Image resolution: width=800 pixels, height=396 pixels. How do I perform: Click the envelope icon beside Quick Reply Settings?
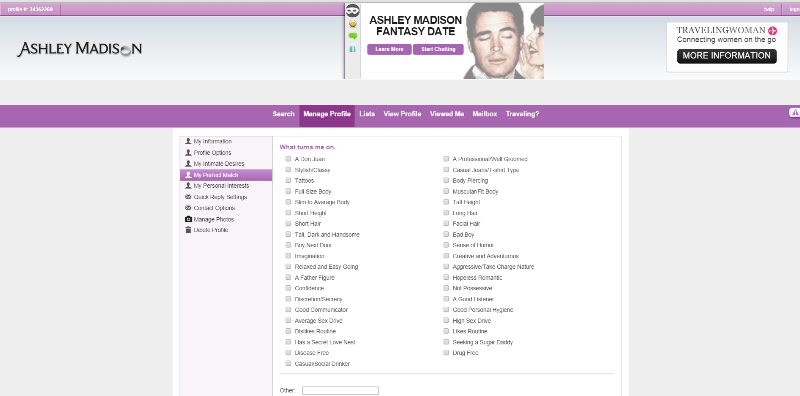[x=188, y=197]
